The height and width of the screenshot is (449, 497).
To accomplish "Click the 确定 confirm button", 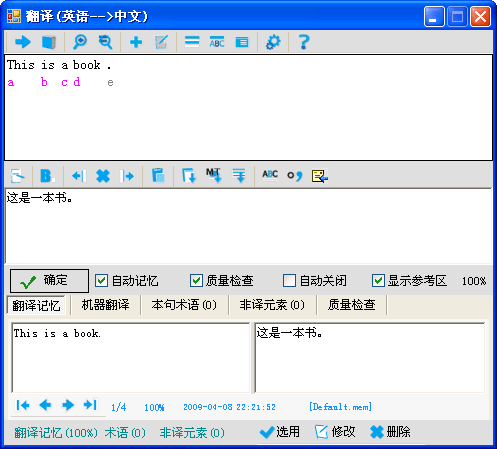I will pyautogui.click(x=49, y=281).
